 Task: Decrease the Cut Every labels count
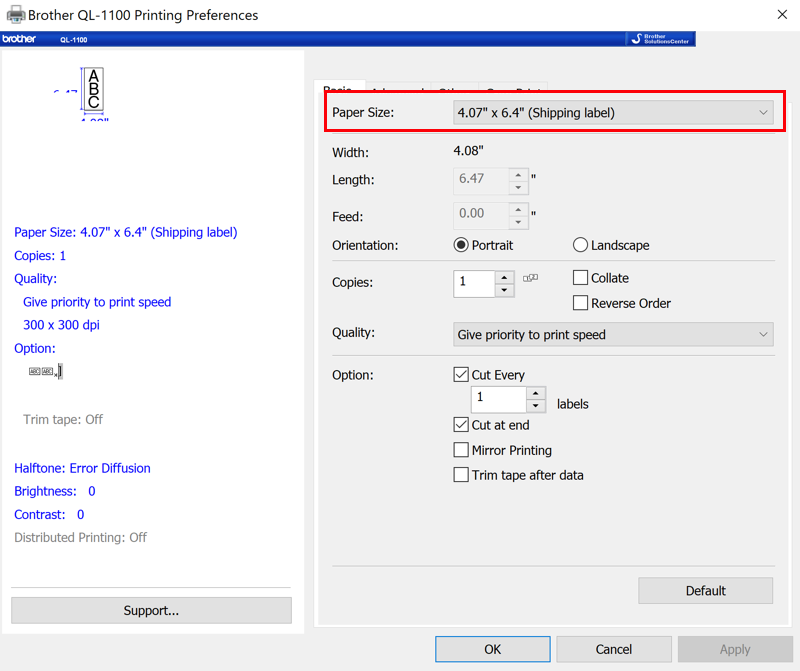pyautogui.click(x=536, y=406)
